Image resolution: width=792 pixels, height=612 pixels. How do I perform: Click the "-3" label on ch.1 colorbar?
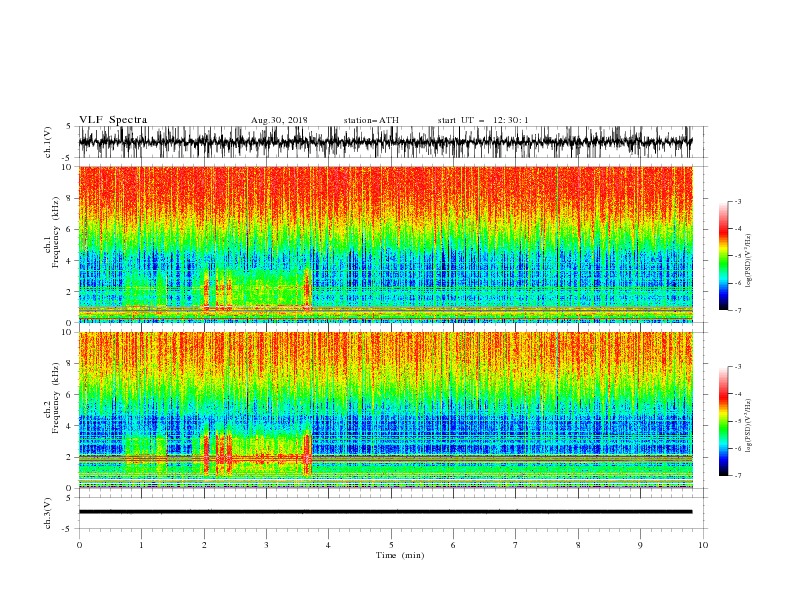point(737,201)
